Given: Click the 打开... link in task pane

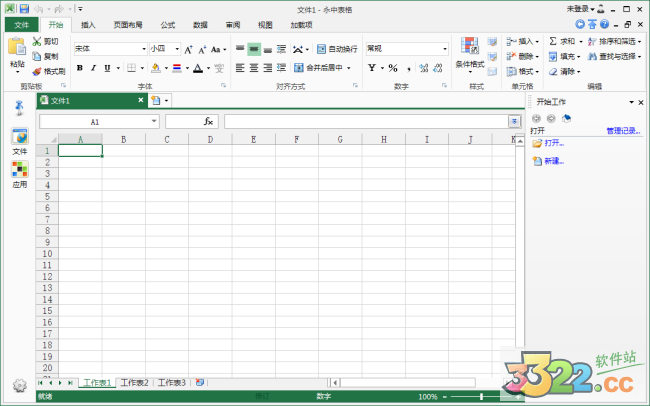Looking at the screenshot, I should (x=554, y=143).
